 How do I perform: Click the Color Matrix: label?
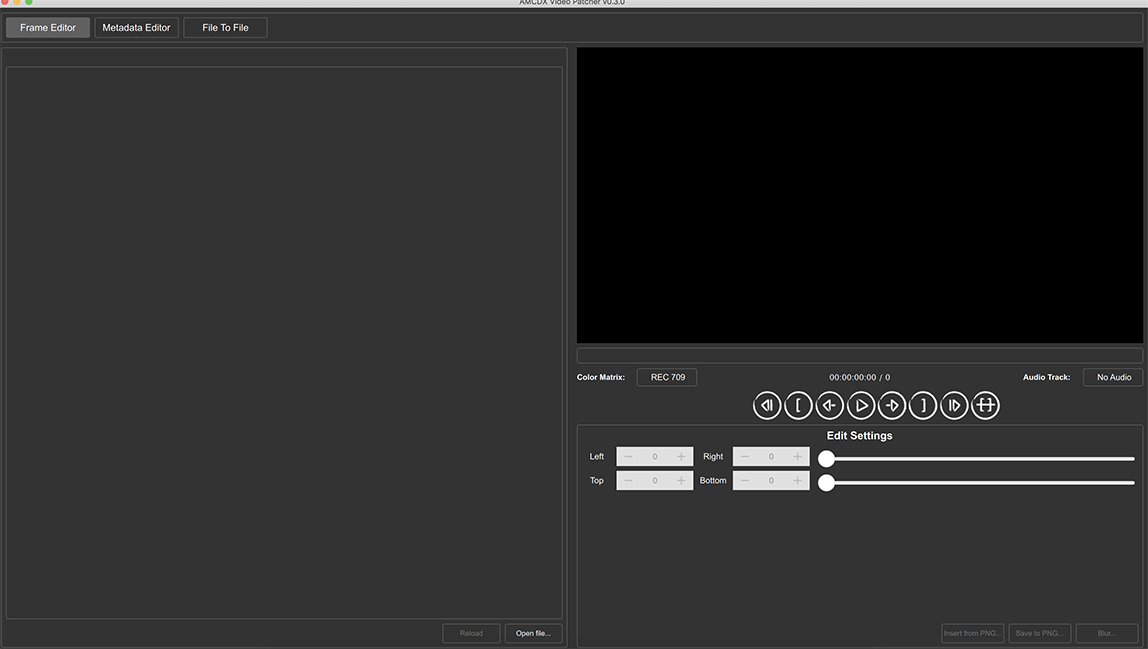click(601, 377)
